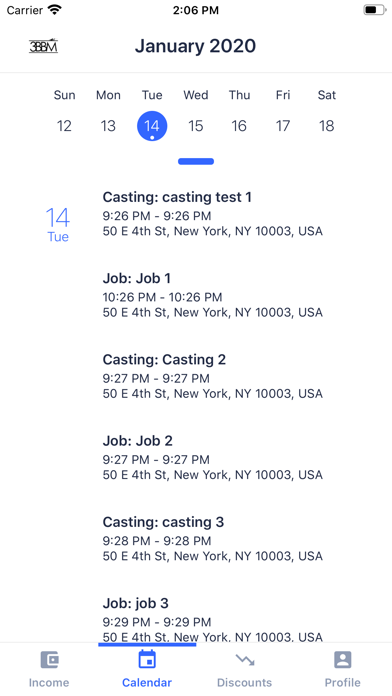This screenshot has width=392, height=696.
Task: Select the Calendar icon in bottom bar
Action: point(147,659)
